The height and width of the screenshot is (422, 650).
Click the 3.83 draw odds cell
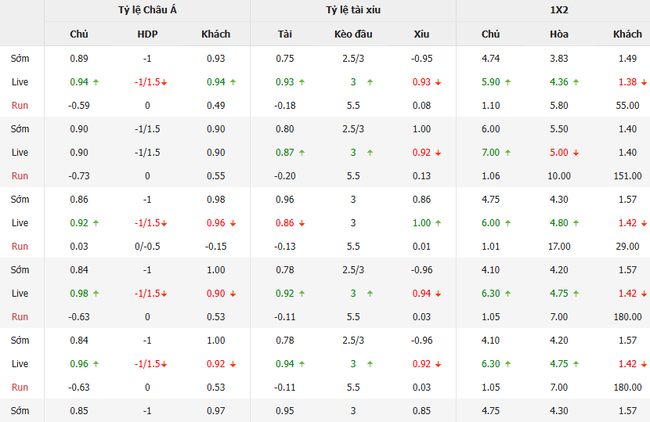(x=558, y=58)
